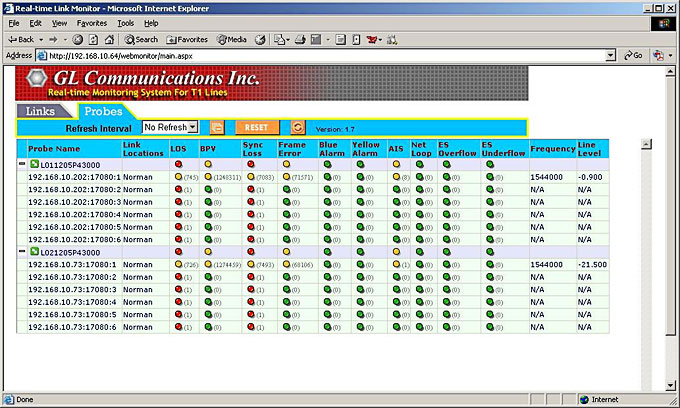Viewport: 680px width, 408px height.
Task: Open the Favorites menu
Action: pyautogui.click(x=92, y=23)
